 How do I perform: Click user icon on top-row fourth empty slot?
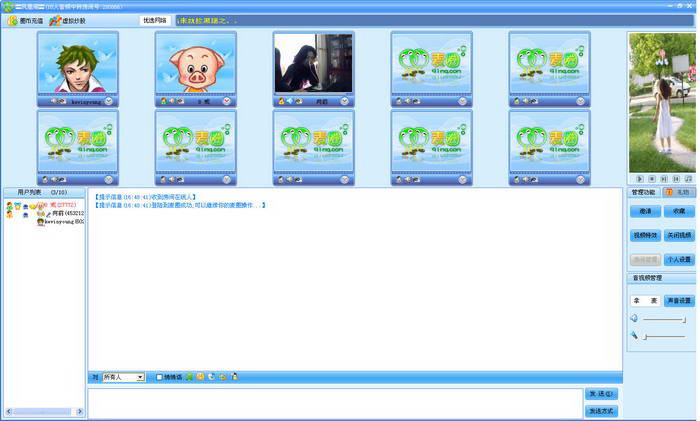click(399, 101)
